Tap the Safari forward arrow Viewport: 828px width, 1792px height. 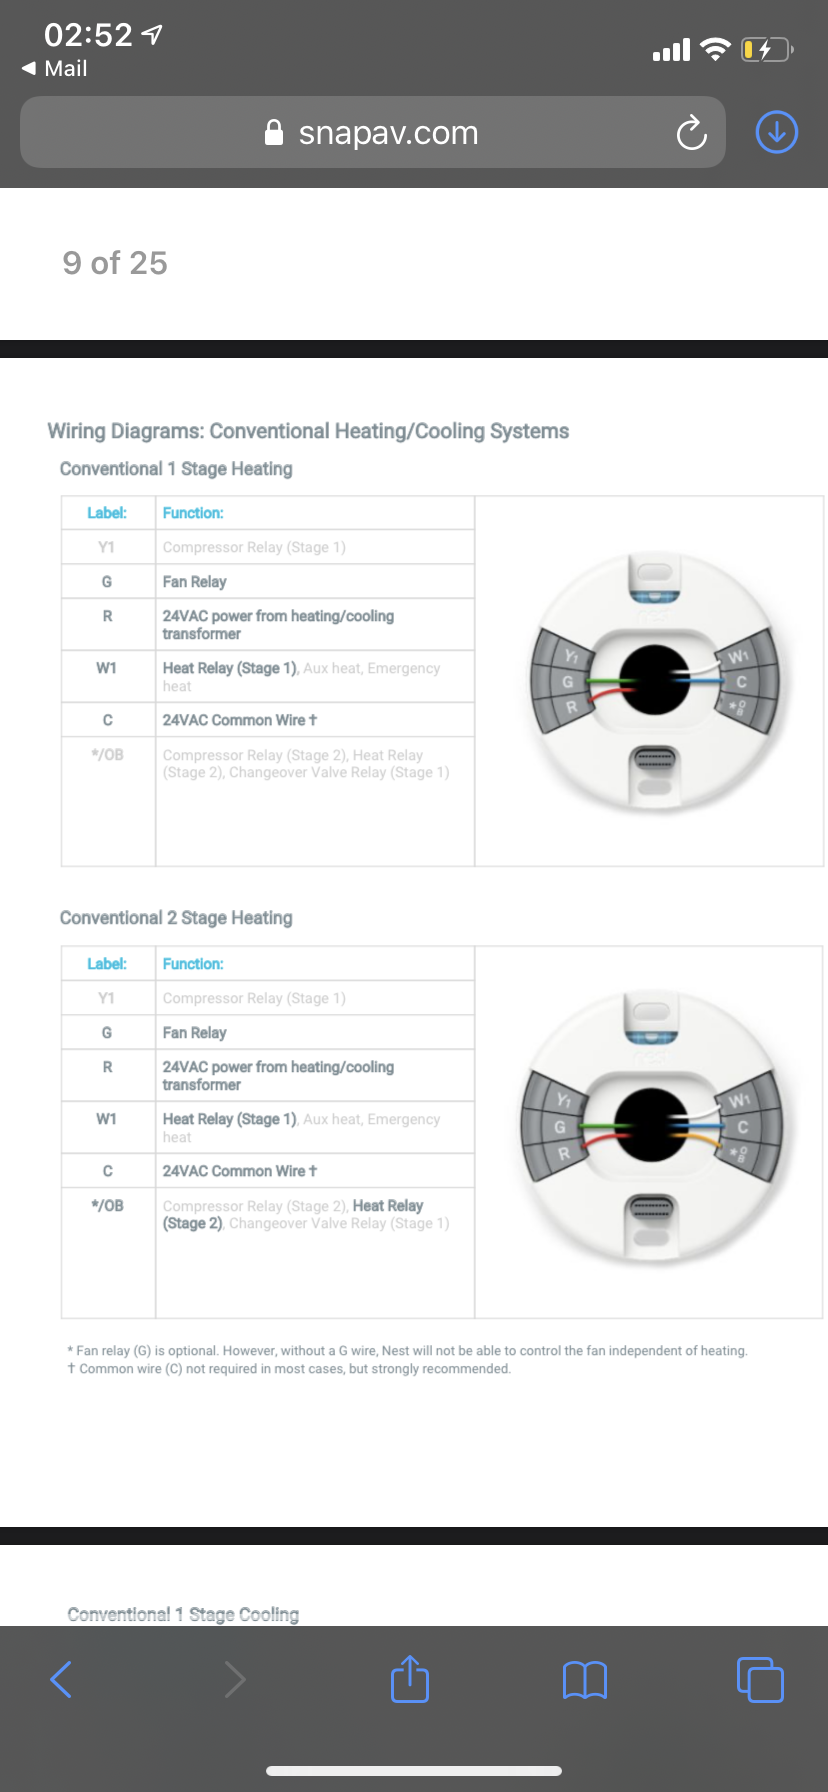click(x=235, y=1679)
